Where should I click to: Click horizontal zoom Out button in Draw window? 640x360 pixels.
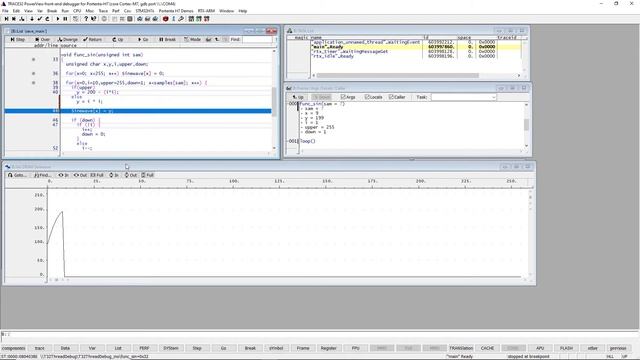click(80, 175)
